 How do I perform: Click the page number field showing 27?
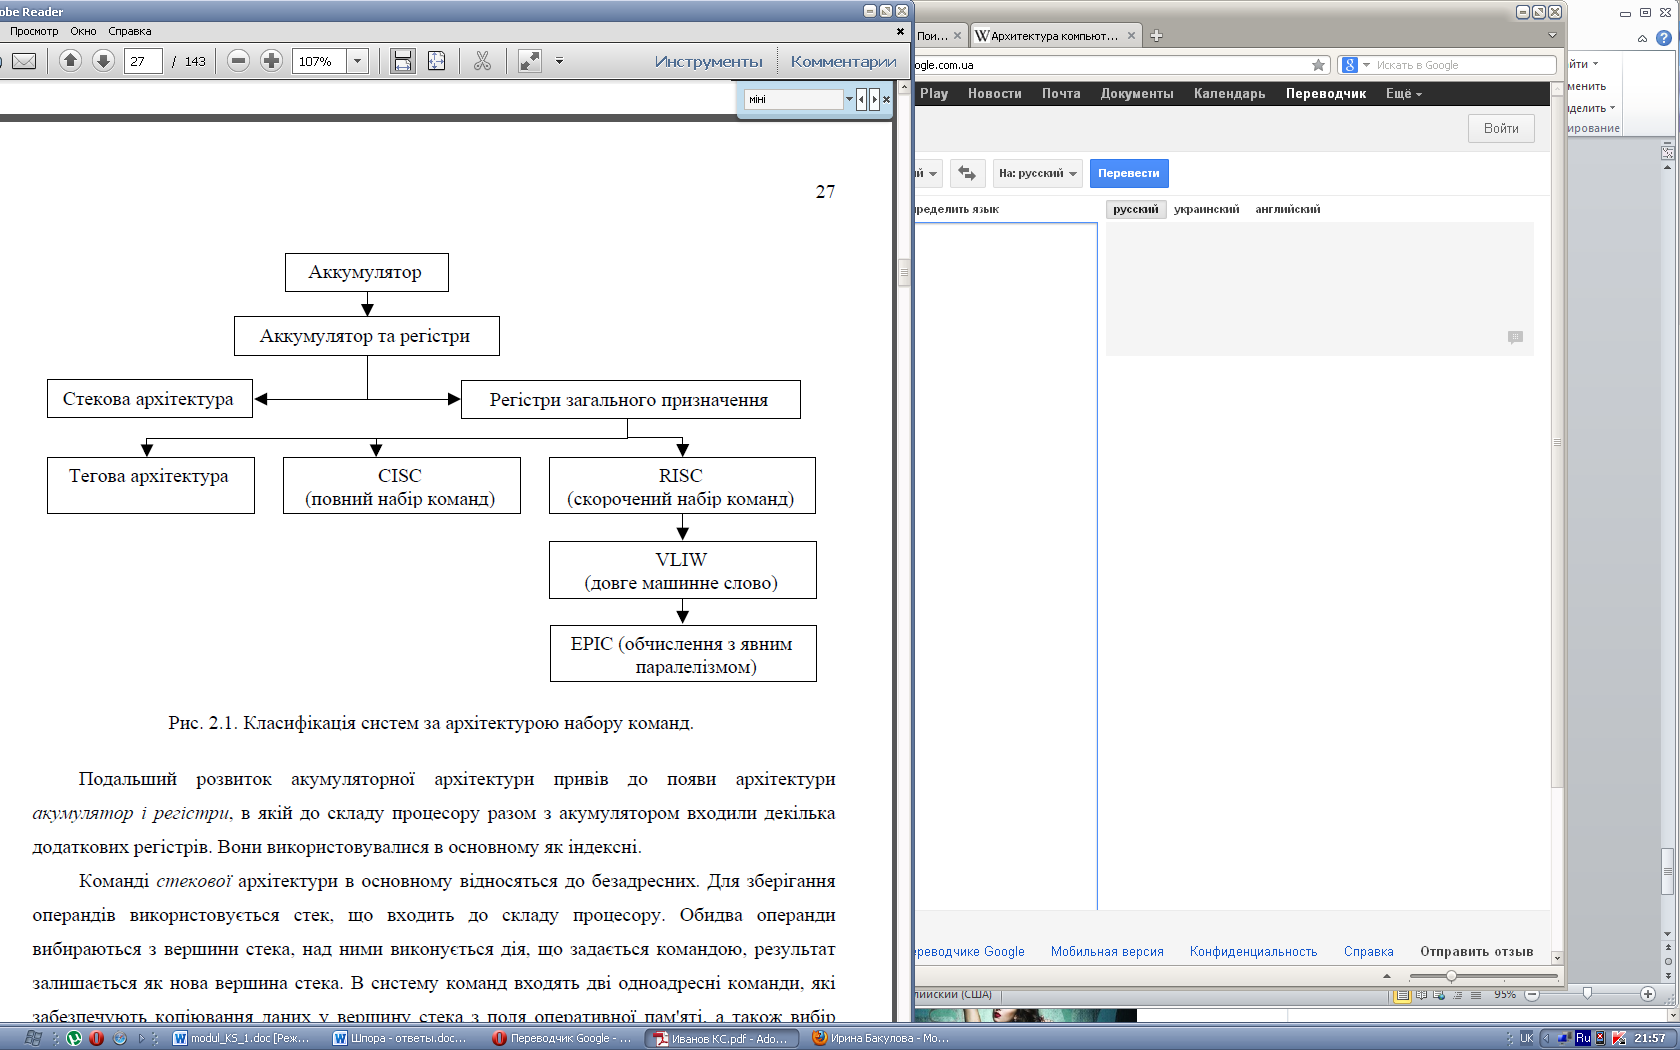tap(143, 61)
